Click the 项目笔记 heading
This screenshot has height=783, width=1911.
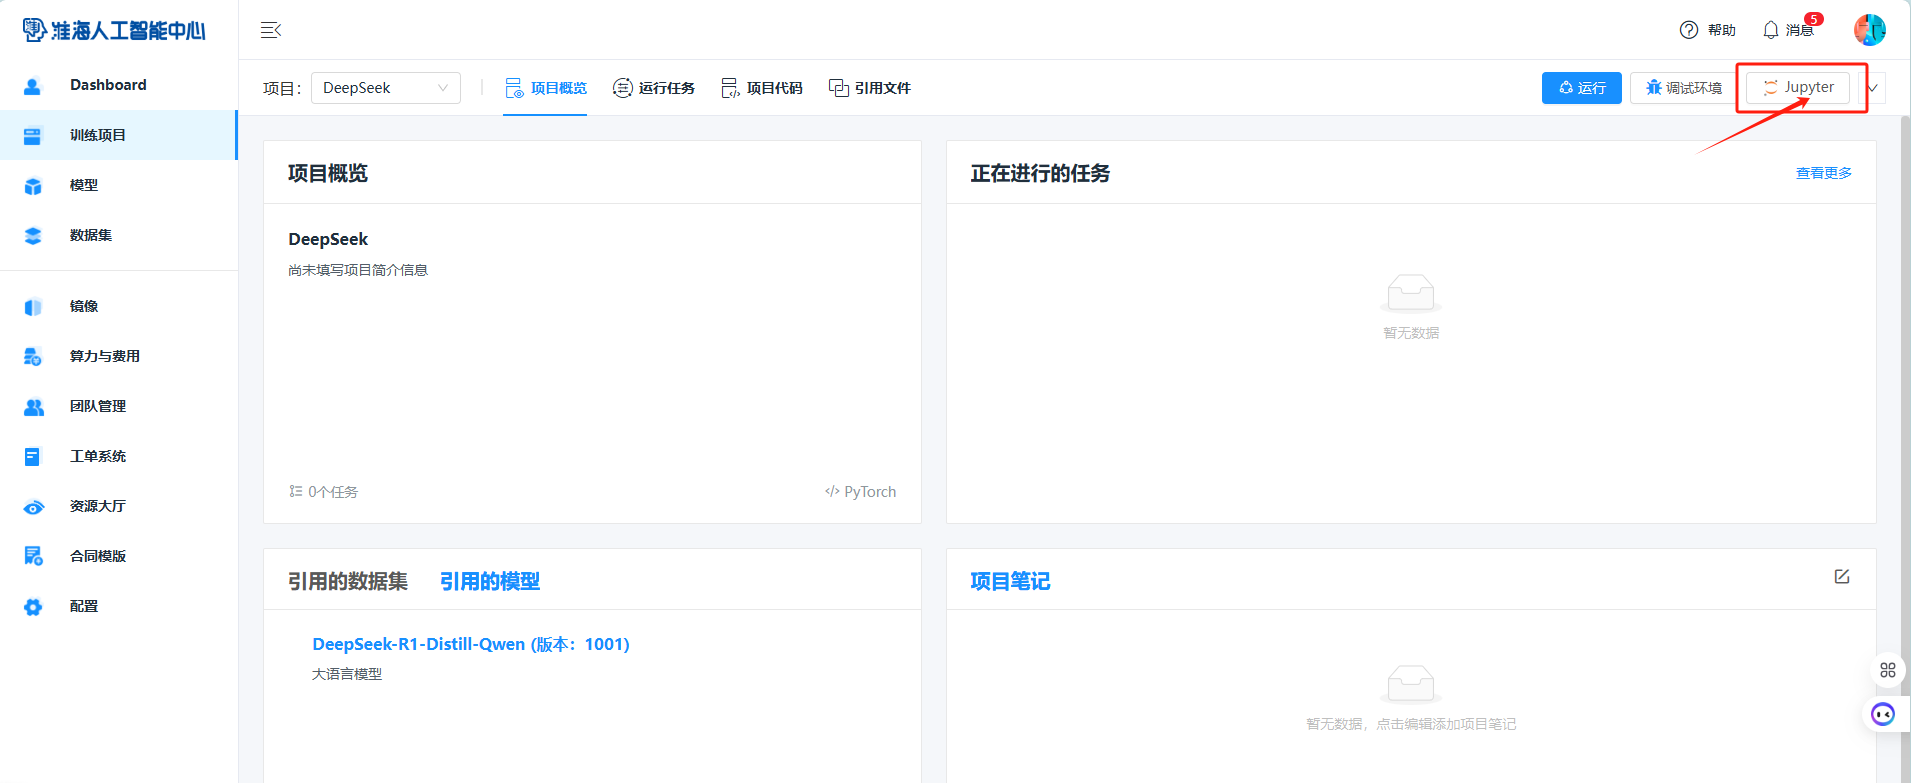(1010, 581)
